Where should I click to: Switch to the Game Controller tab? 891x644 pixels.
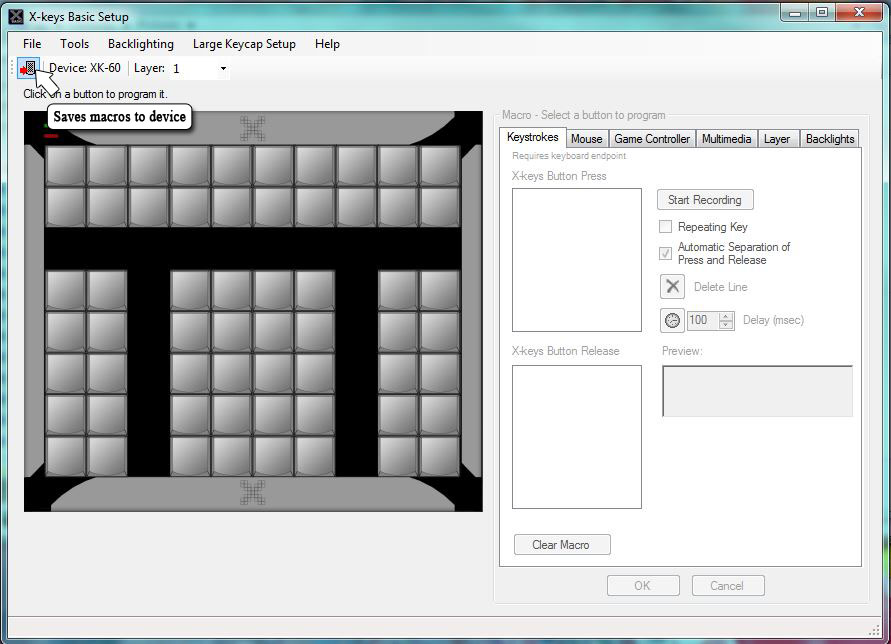[651, 139]
